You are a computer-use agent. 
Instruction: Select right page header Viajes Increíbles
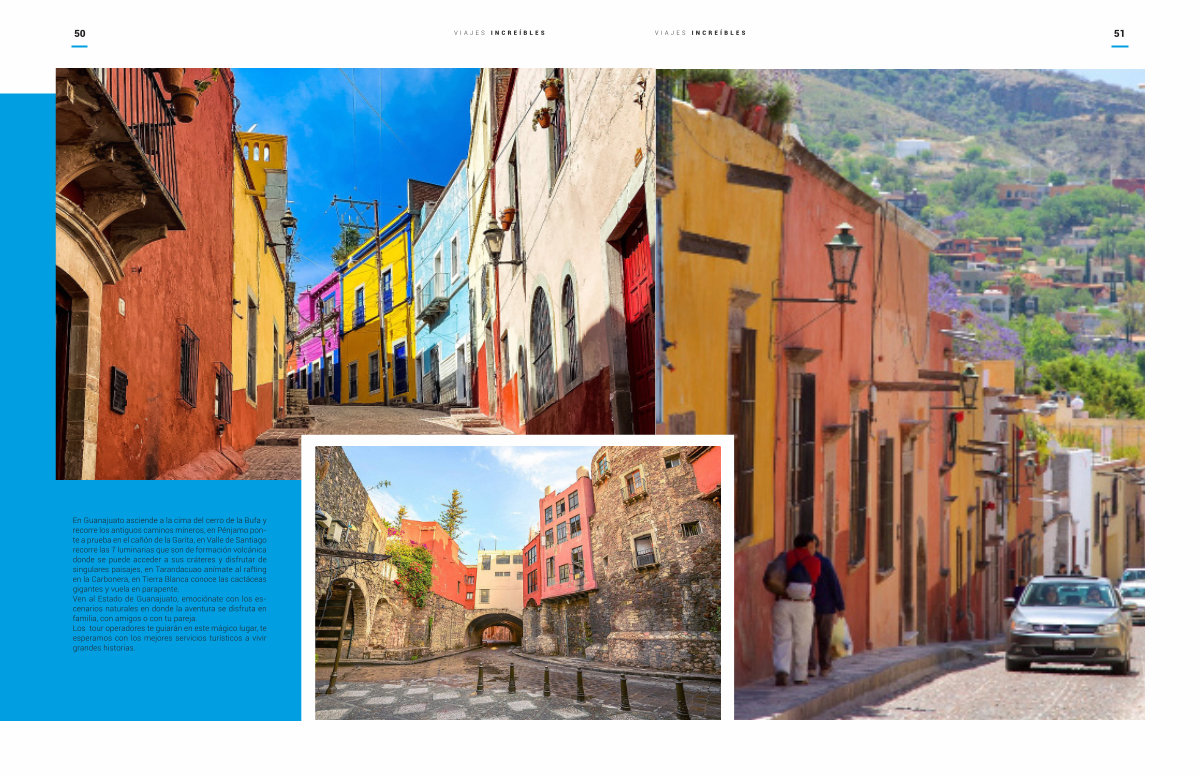click(x=701, y=33)
